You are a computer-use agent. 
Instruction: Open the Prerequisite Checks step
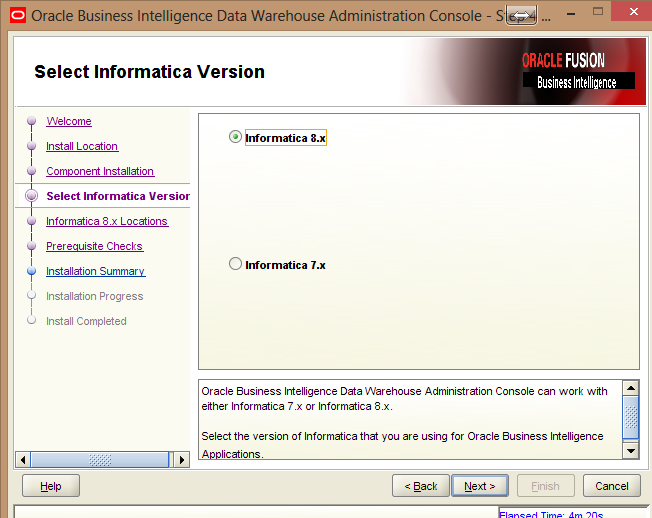point(94,246)
